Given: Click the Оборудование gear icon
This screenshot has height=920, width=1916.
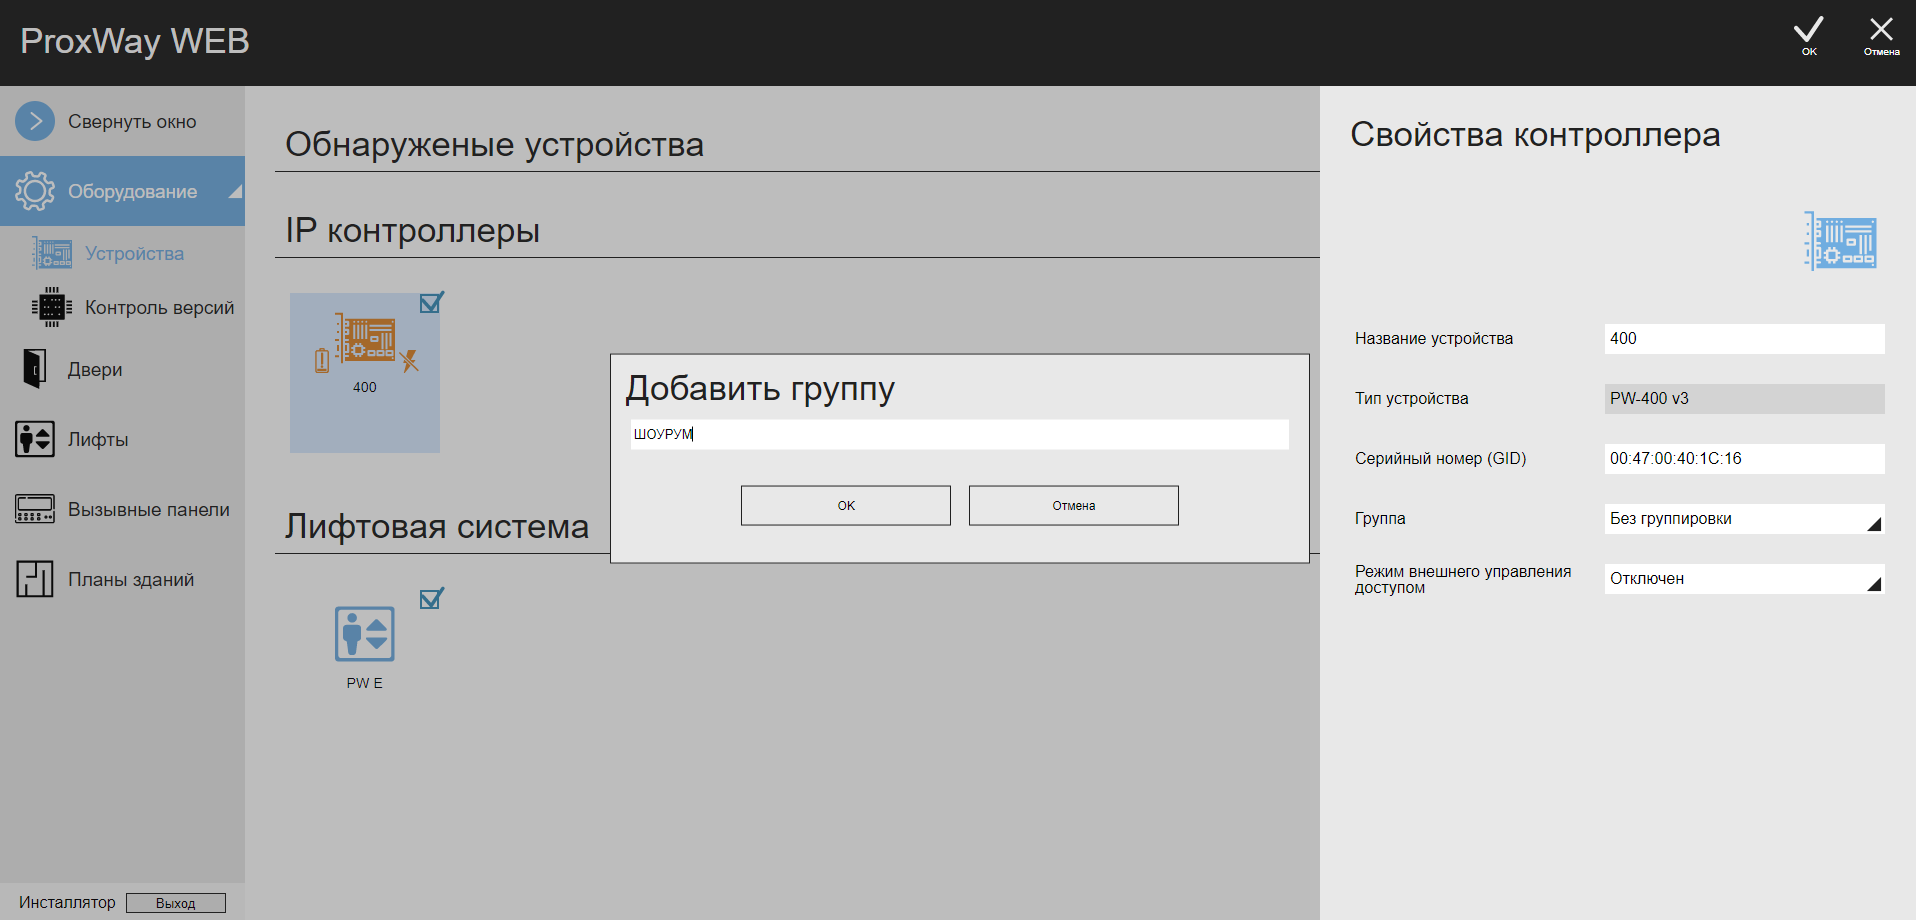Looking at the screenshot, I should [35, 191].
